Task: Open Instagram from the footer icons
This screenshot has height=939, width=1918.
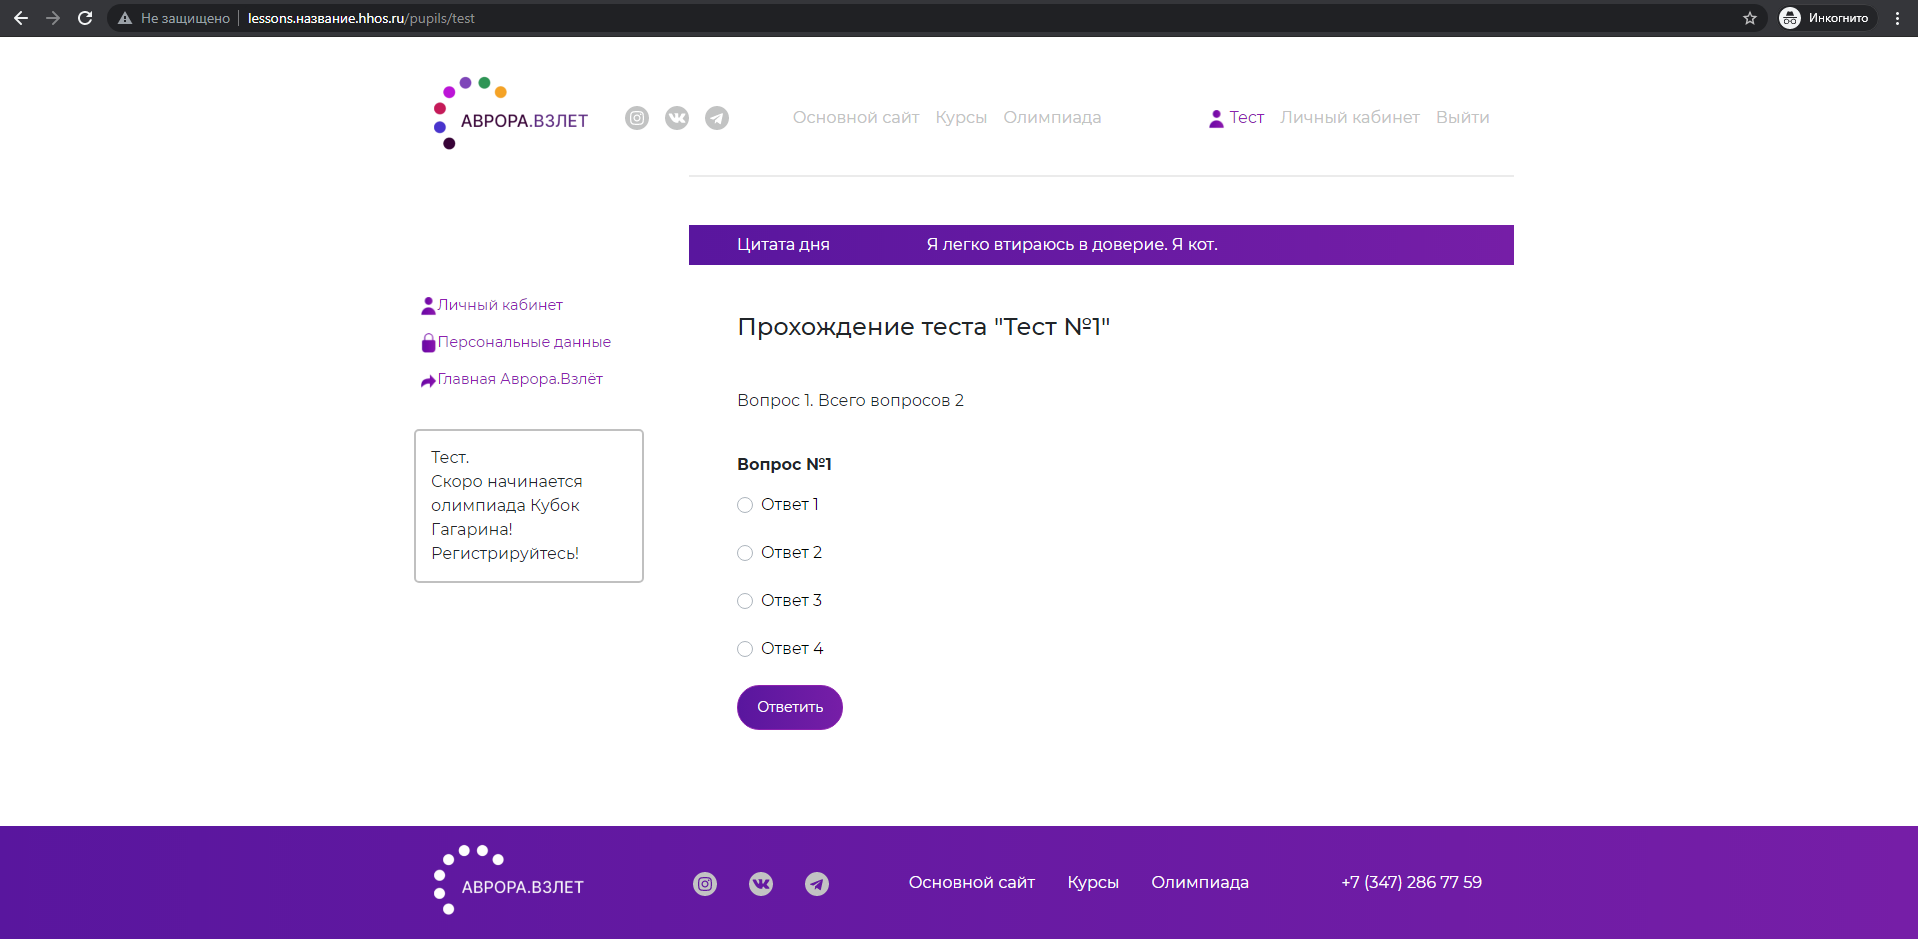Action: 705,884
